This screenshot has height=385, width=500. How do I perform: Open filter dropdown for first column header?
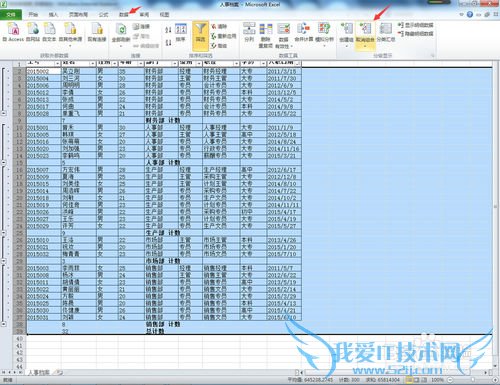click(x=57, y=63)
